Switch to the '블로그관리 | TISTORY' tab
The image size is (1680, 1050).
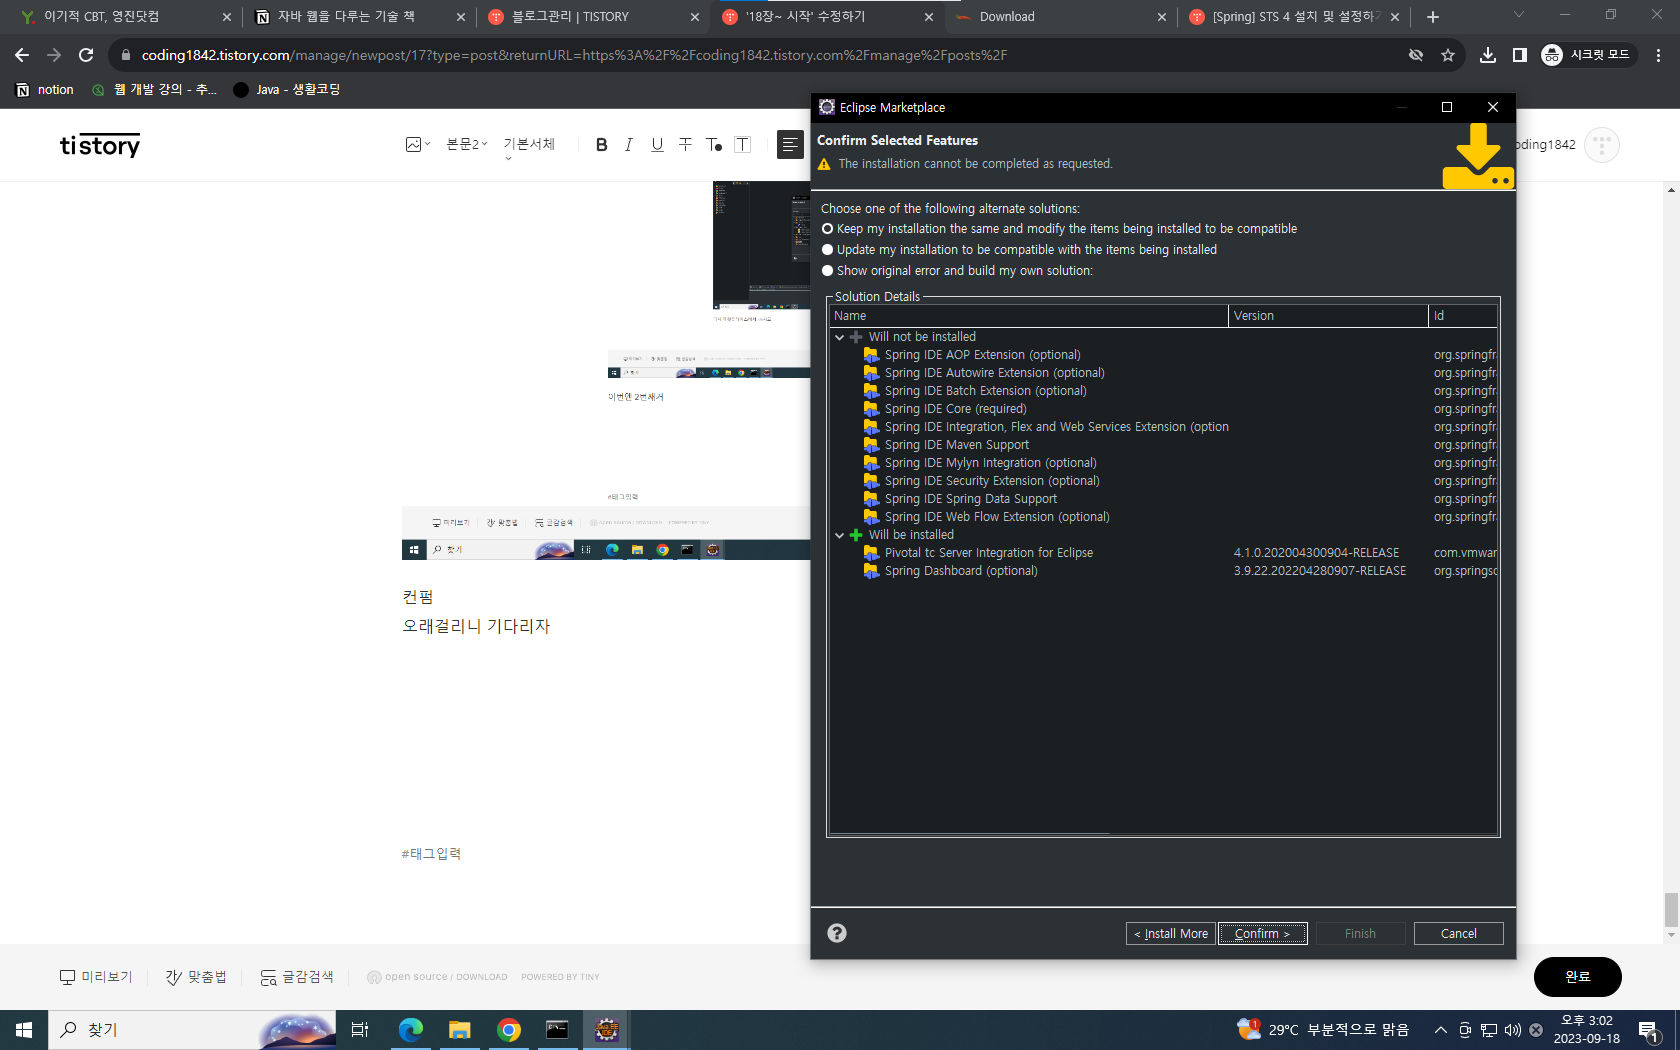pyautogui.click(x=594, y=17)
